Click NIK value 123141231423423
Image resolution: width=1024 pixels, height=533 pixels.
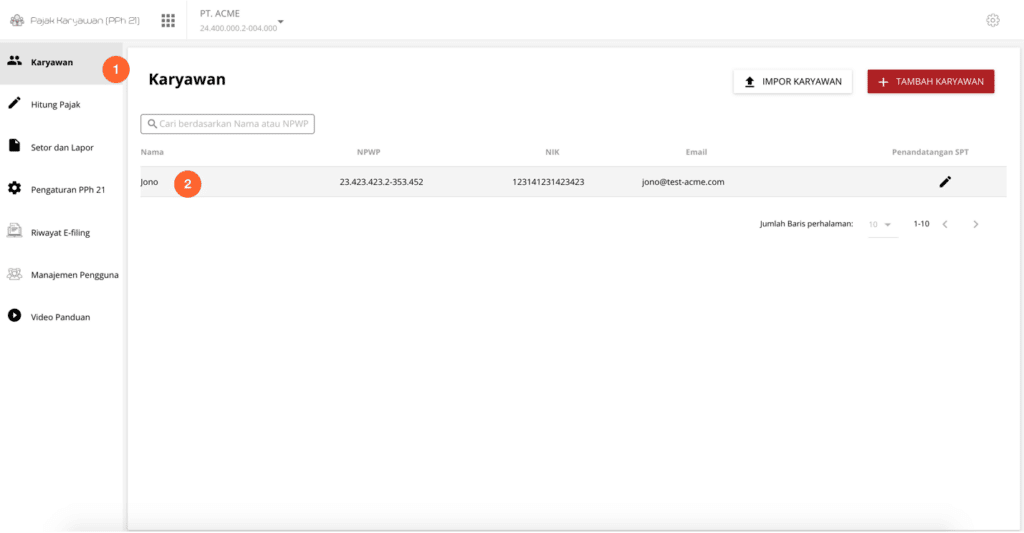click(549, 182)
